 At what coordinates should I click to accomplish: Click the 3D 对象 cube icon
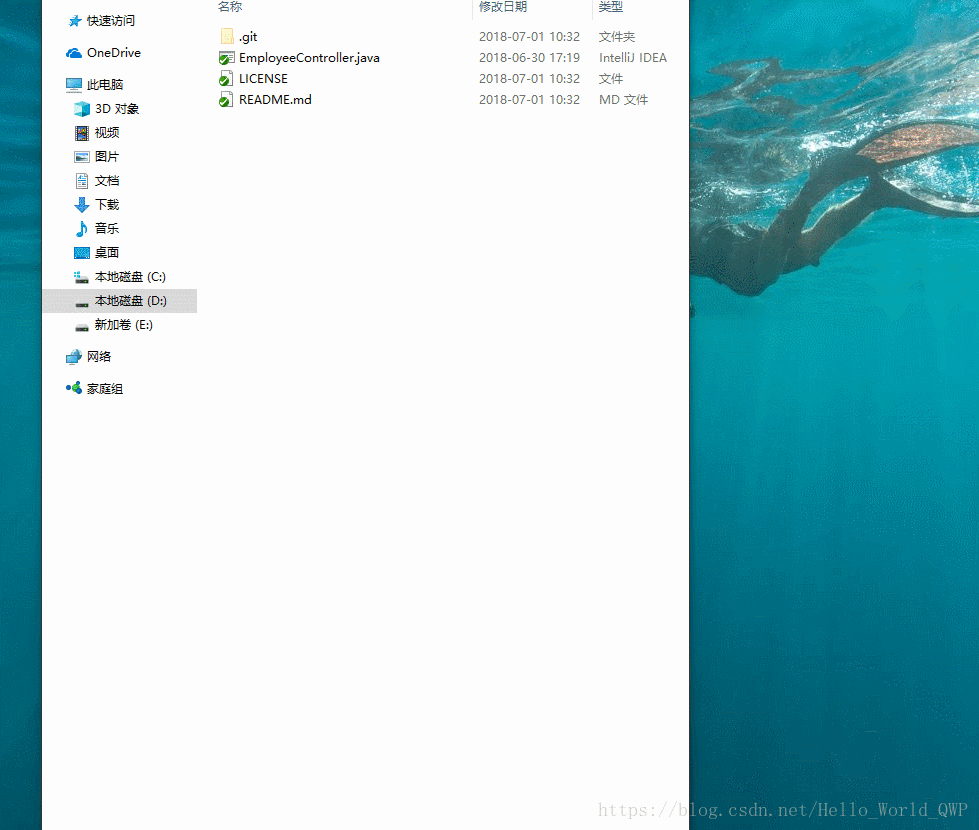[82, 109]
